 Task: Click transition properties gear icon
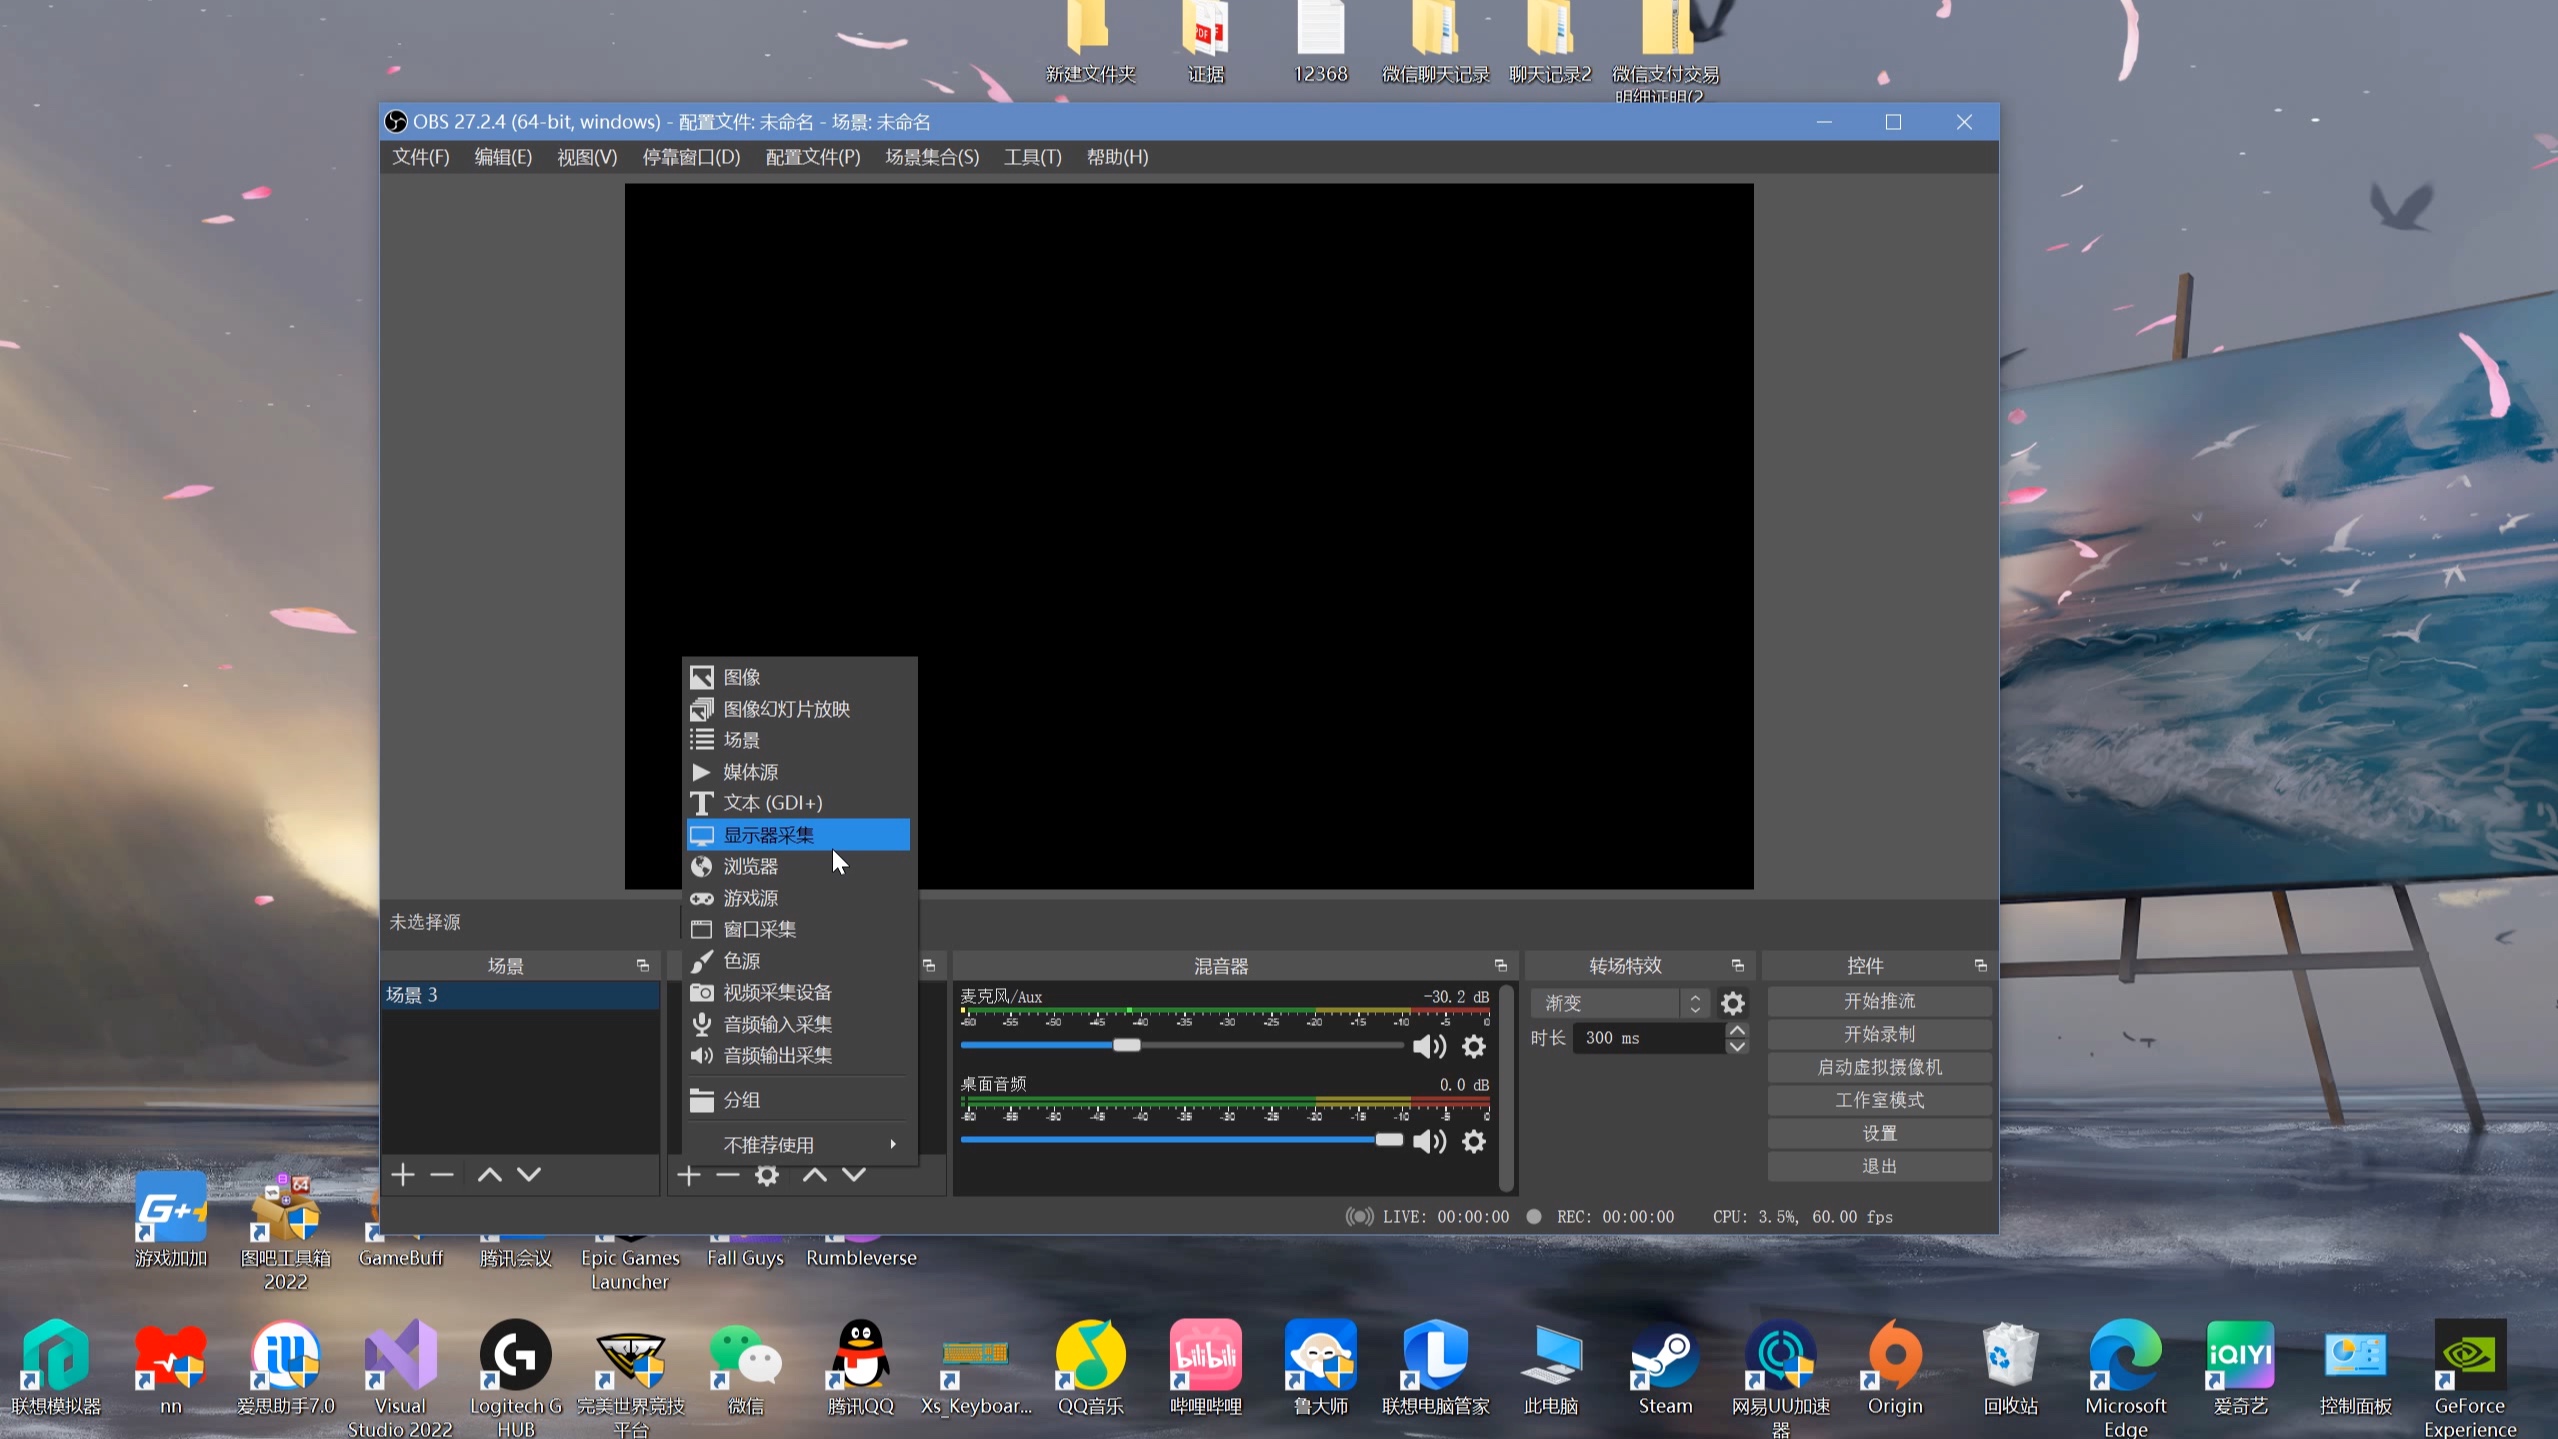1732,1003
